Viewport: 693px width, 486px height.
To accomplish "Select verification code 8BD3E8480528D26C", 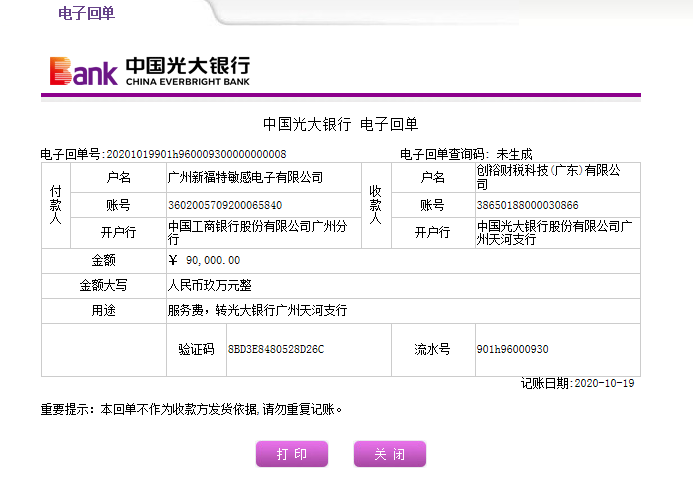I will (x=276, y=349).
